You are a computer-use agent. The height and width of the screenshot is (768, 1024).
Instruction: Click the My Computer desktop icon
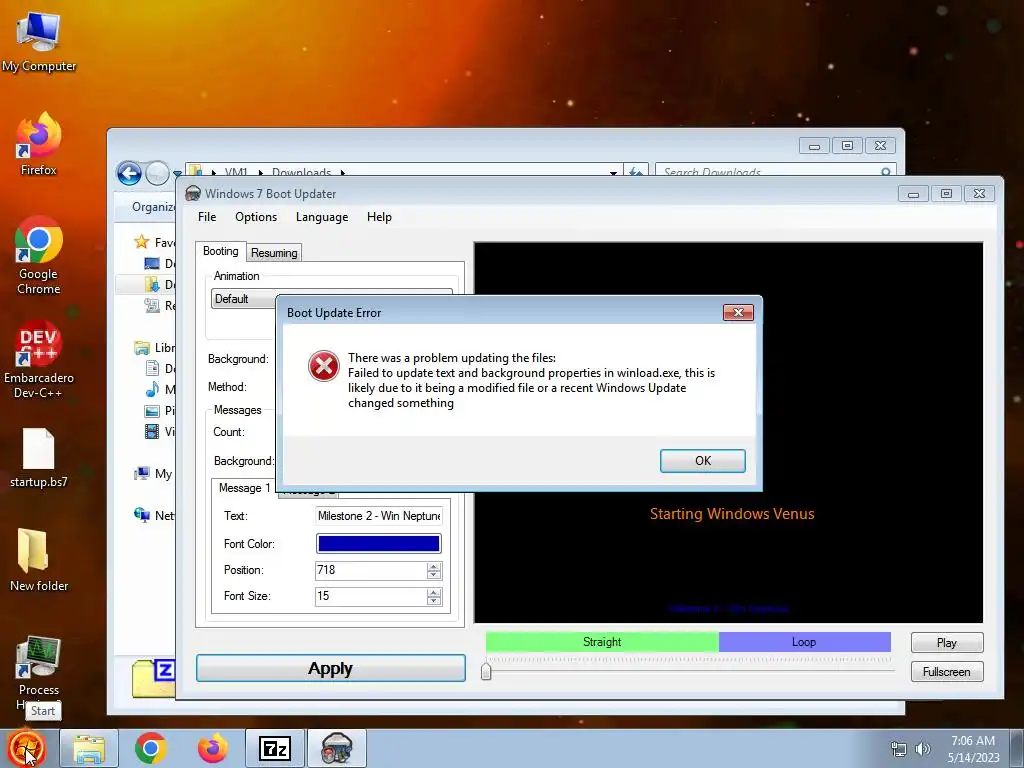click(x=39, y=42)
